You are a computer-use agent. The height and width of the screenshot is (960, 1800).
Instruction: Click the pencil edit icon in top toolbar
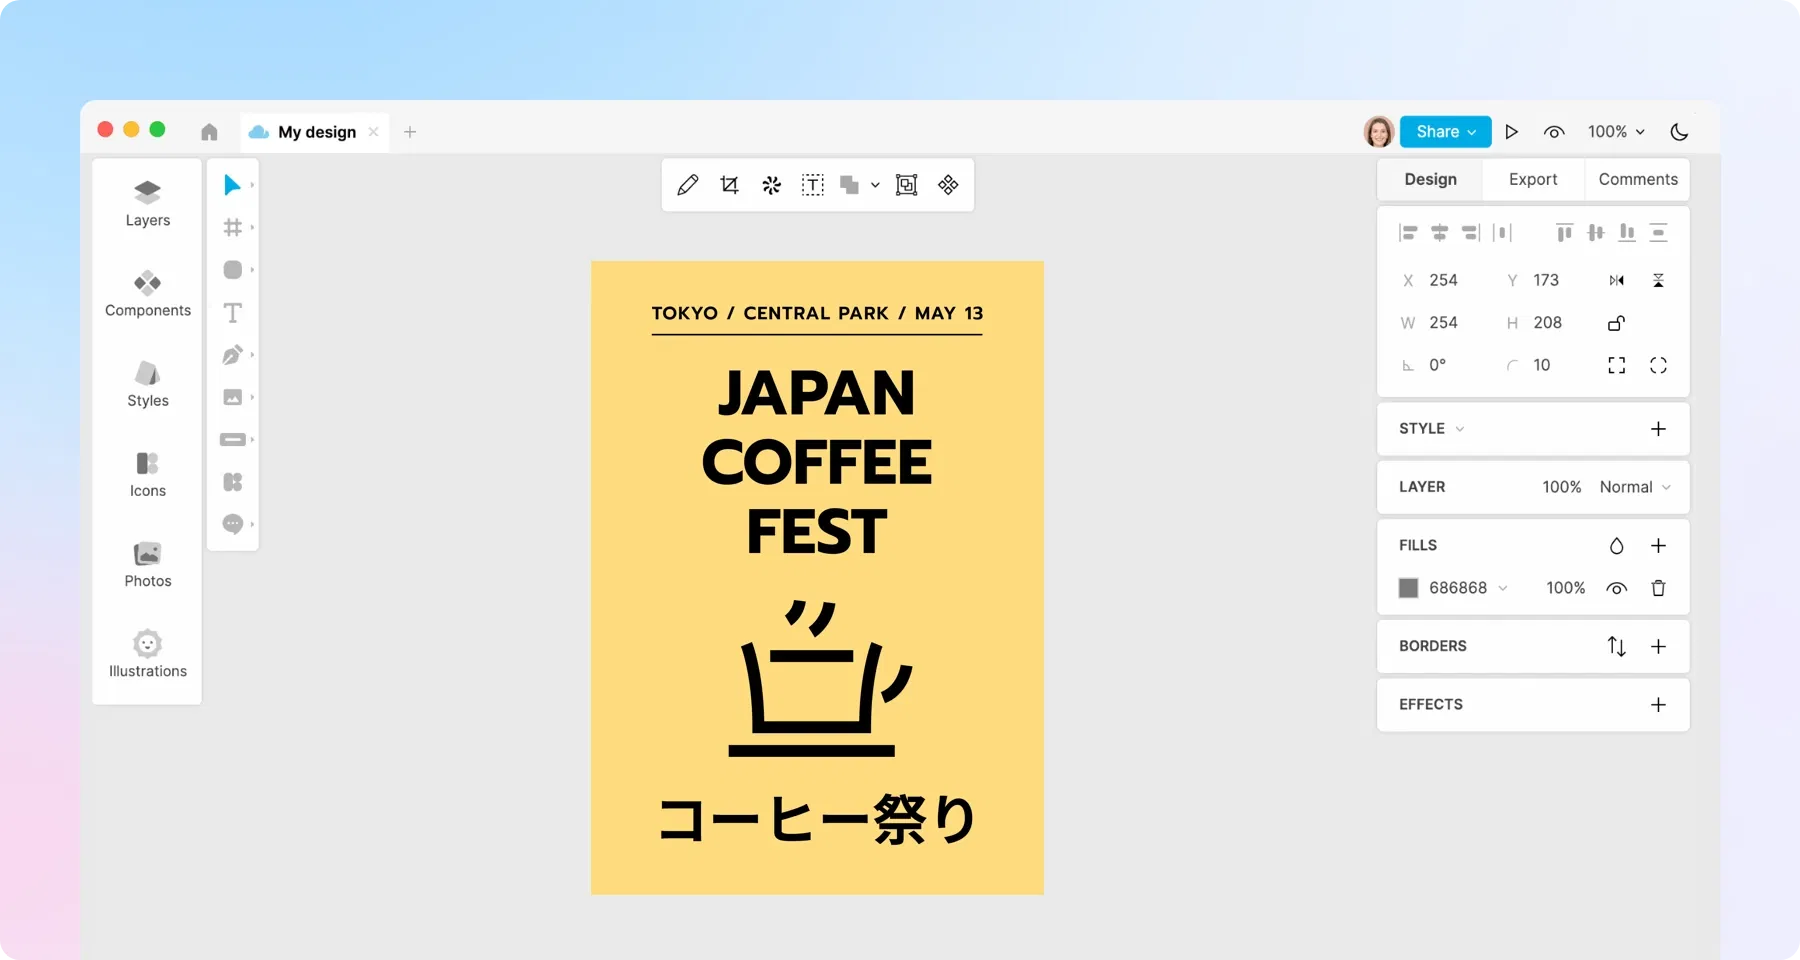pos(687,185)
